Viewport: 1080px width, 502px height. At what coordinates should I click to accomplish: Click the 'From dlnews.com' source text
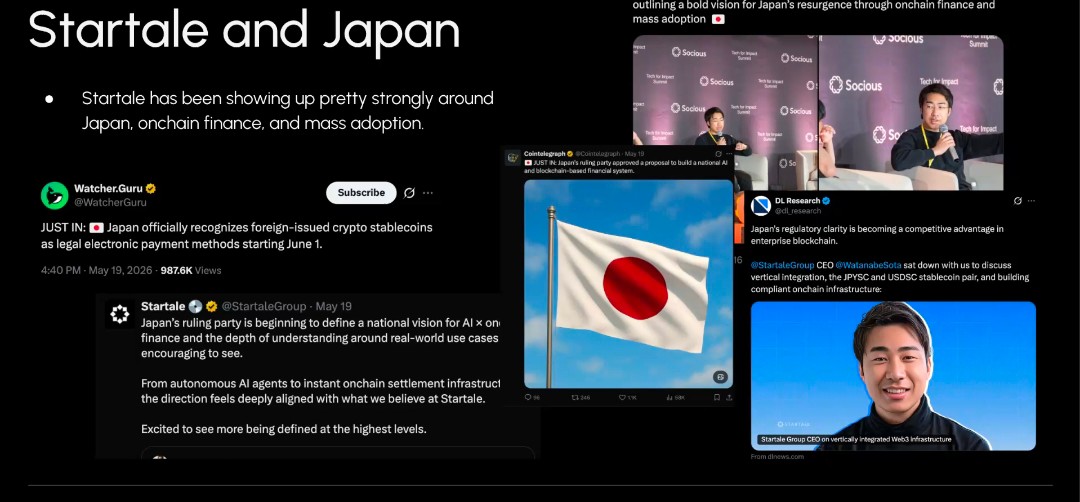pyautogui.click(x=777, y=457)
